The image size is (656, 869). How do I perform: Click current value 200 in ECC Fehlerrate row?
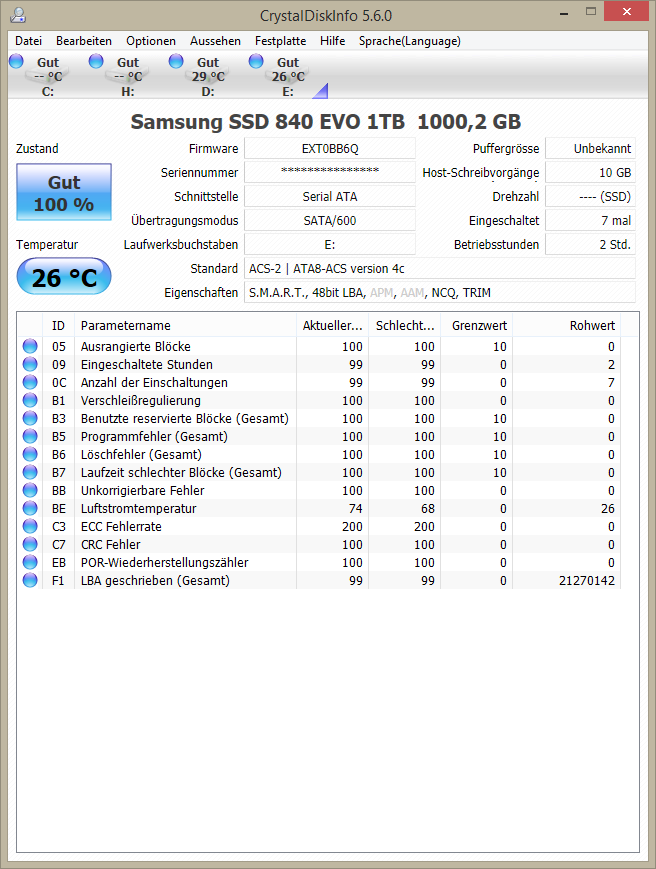pyautogui.click(x=352, y=526)
